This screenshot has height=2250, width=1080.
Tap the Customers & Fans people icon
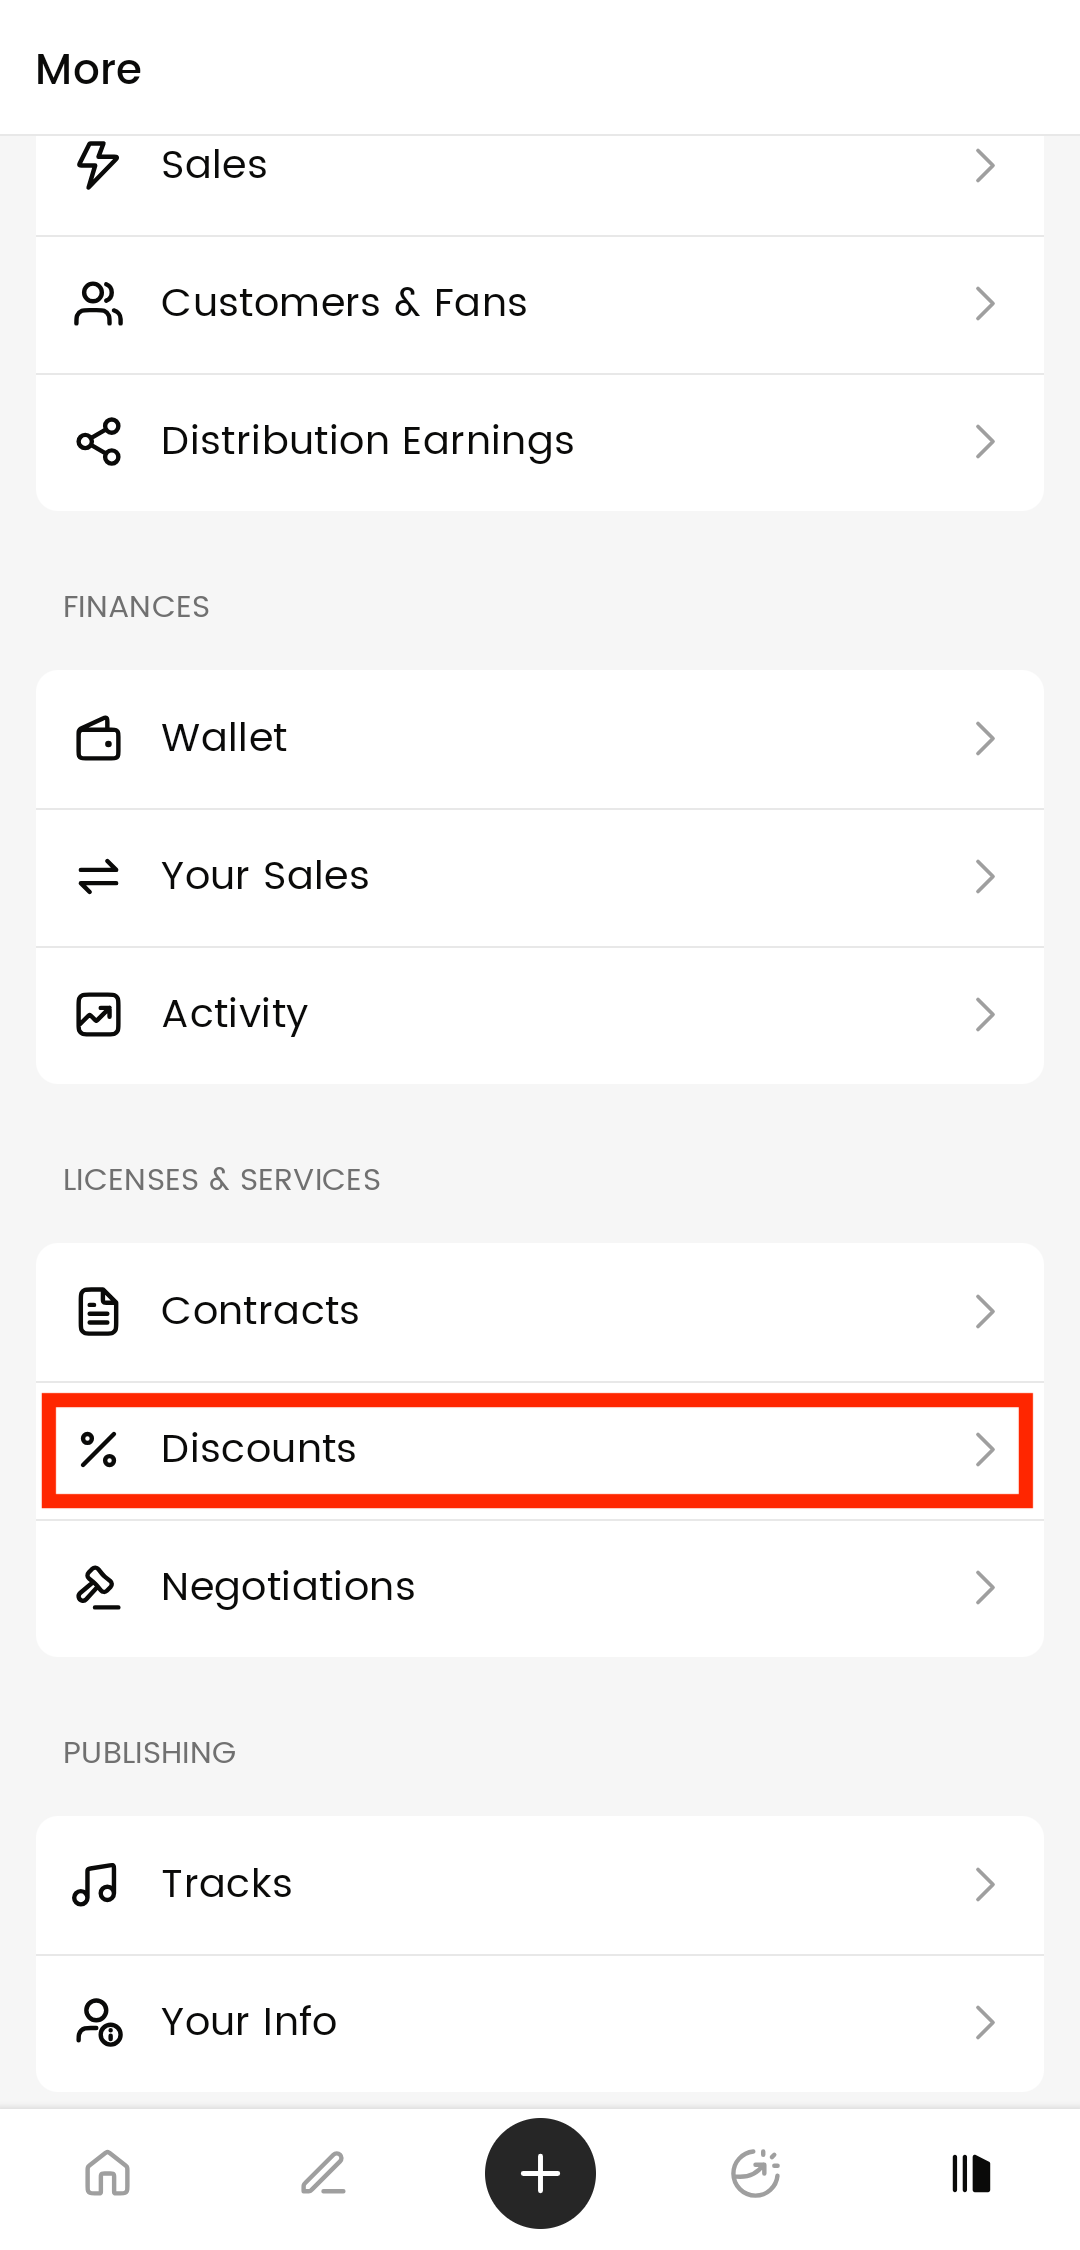pyautogui.click(x=98, y=304)
